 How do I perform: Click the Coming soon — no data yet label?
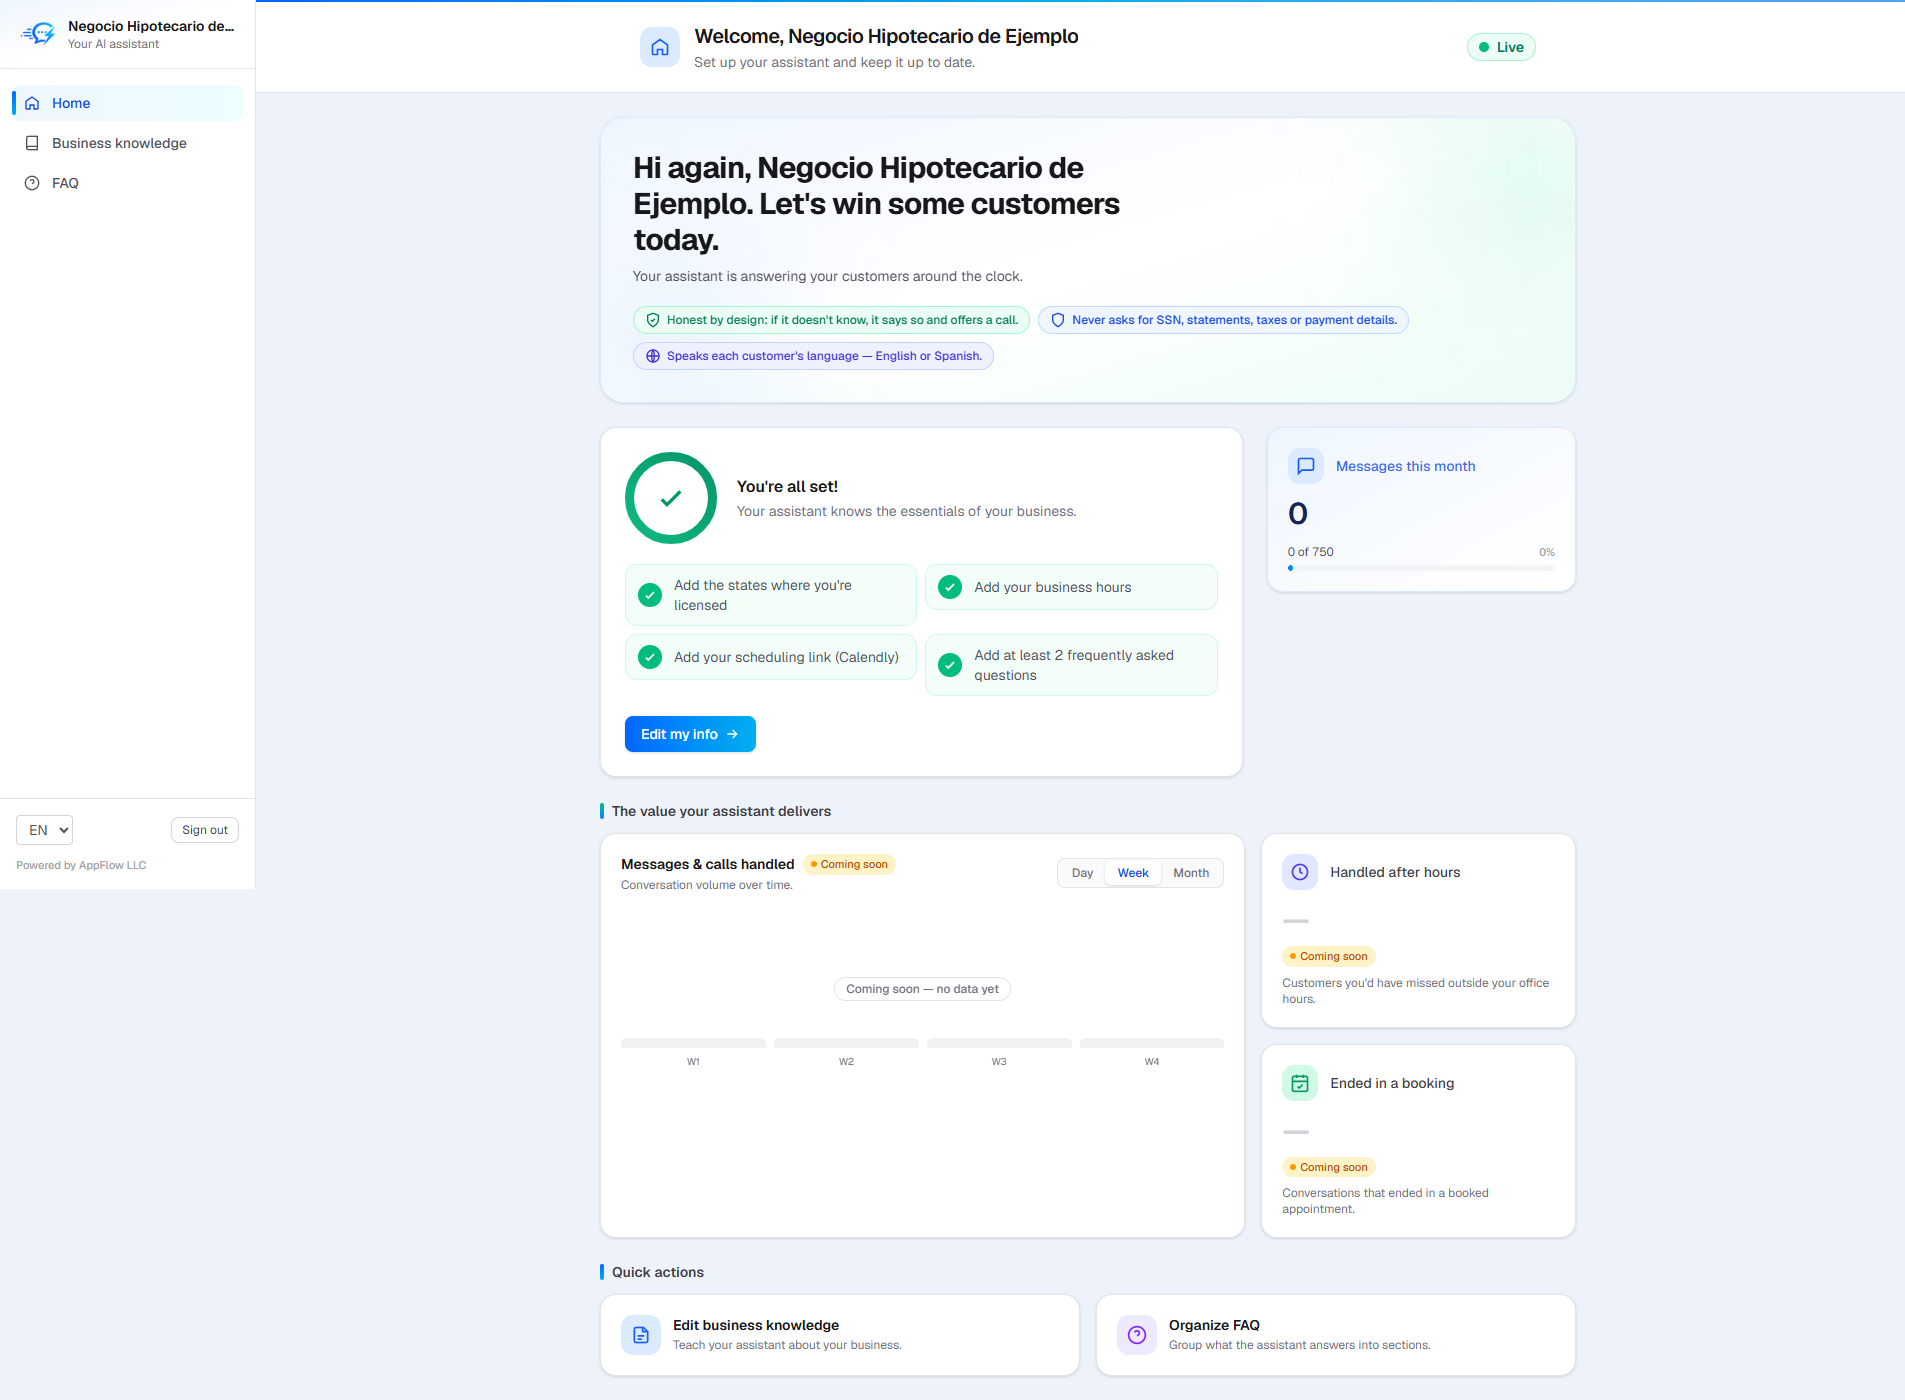[922, 989]
